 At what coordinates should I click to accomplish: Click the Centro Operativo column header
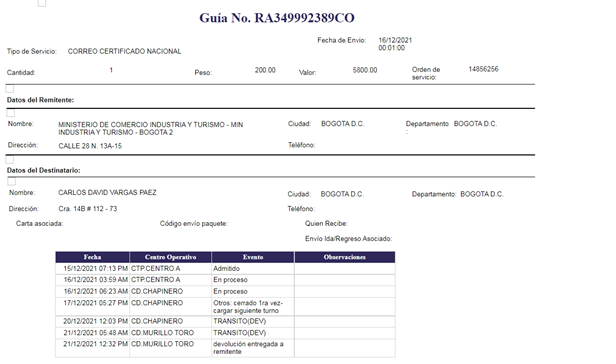click(170, 257)
